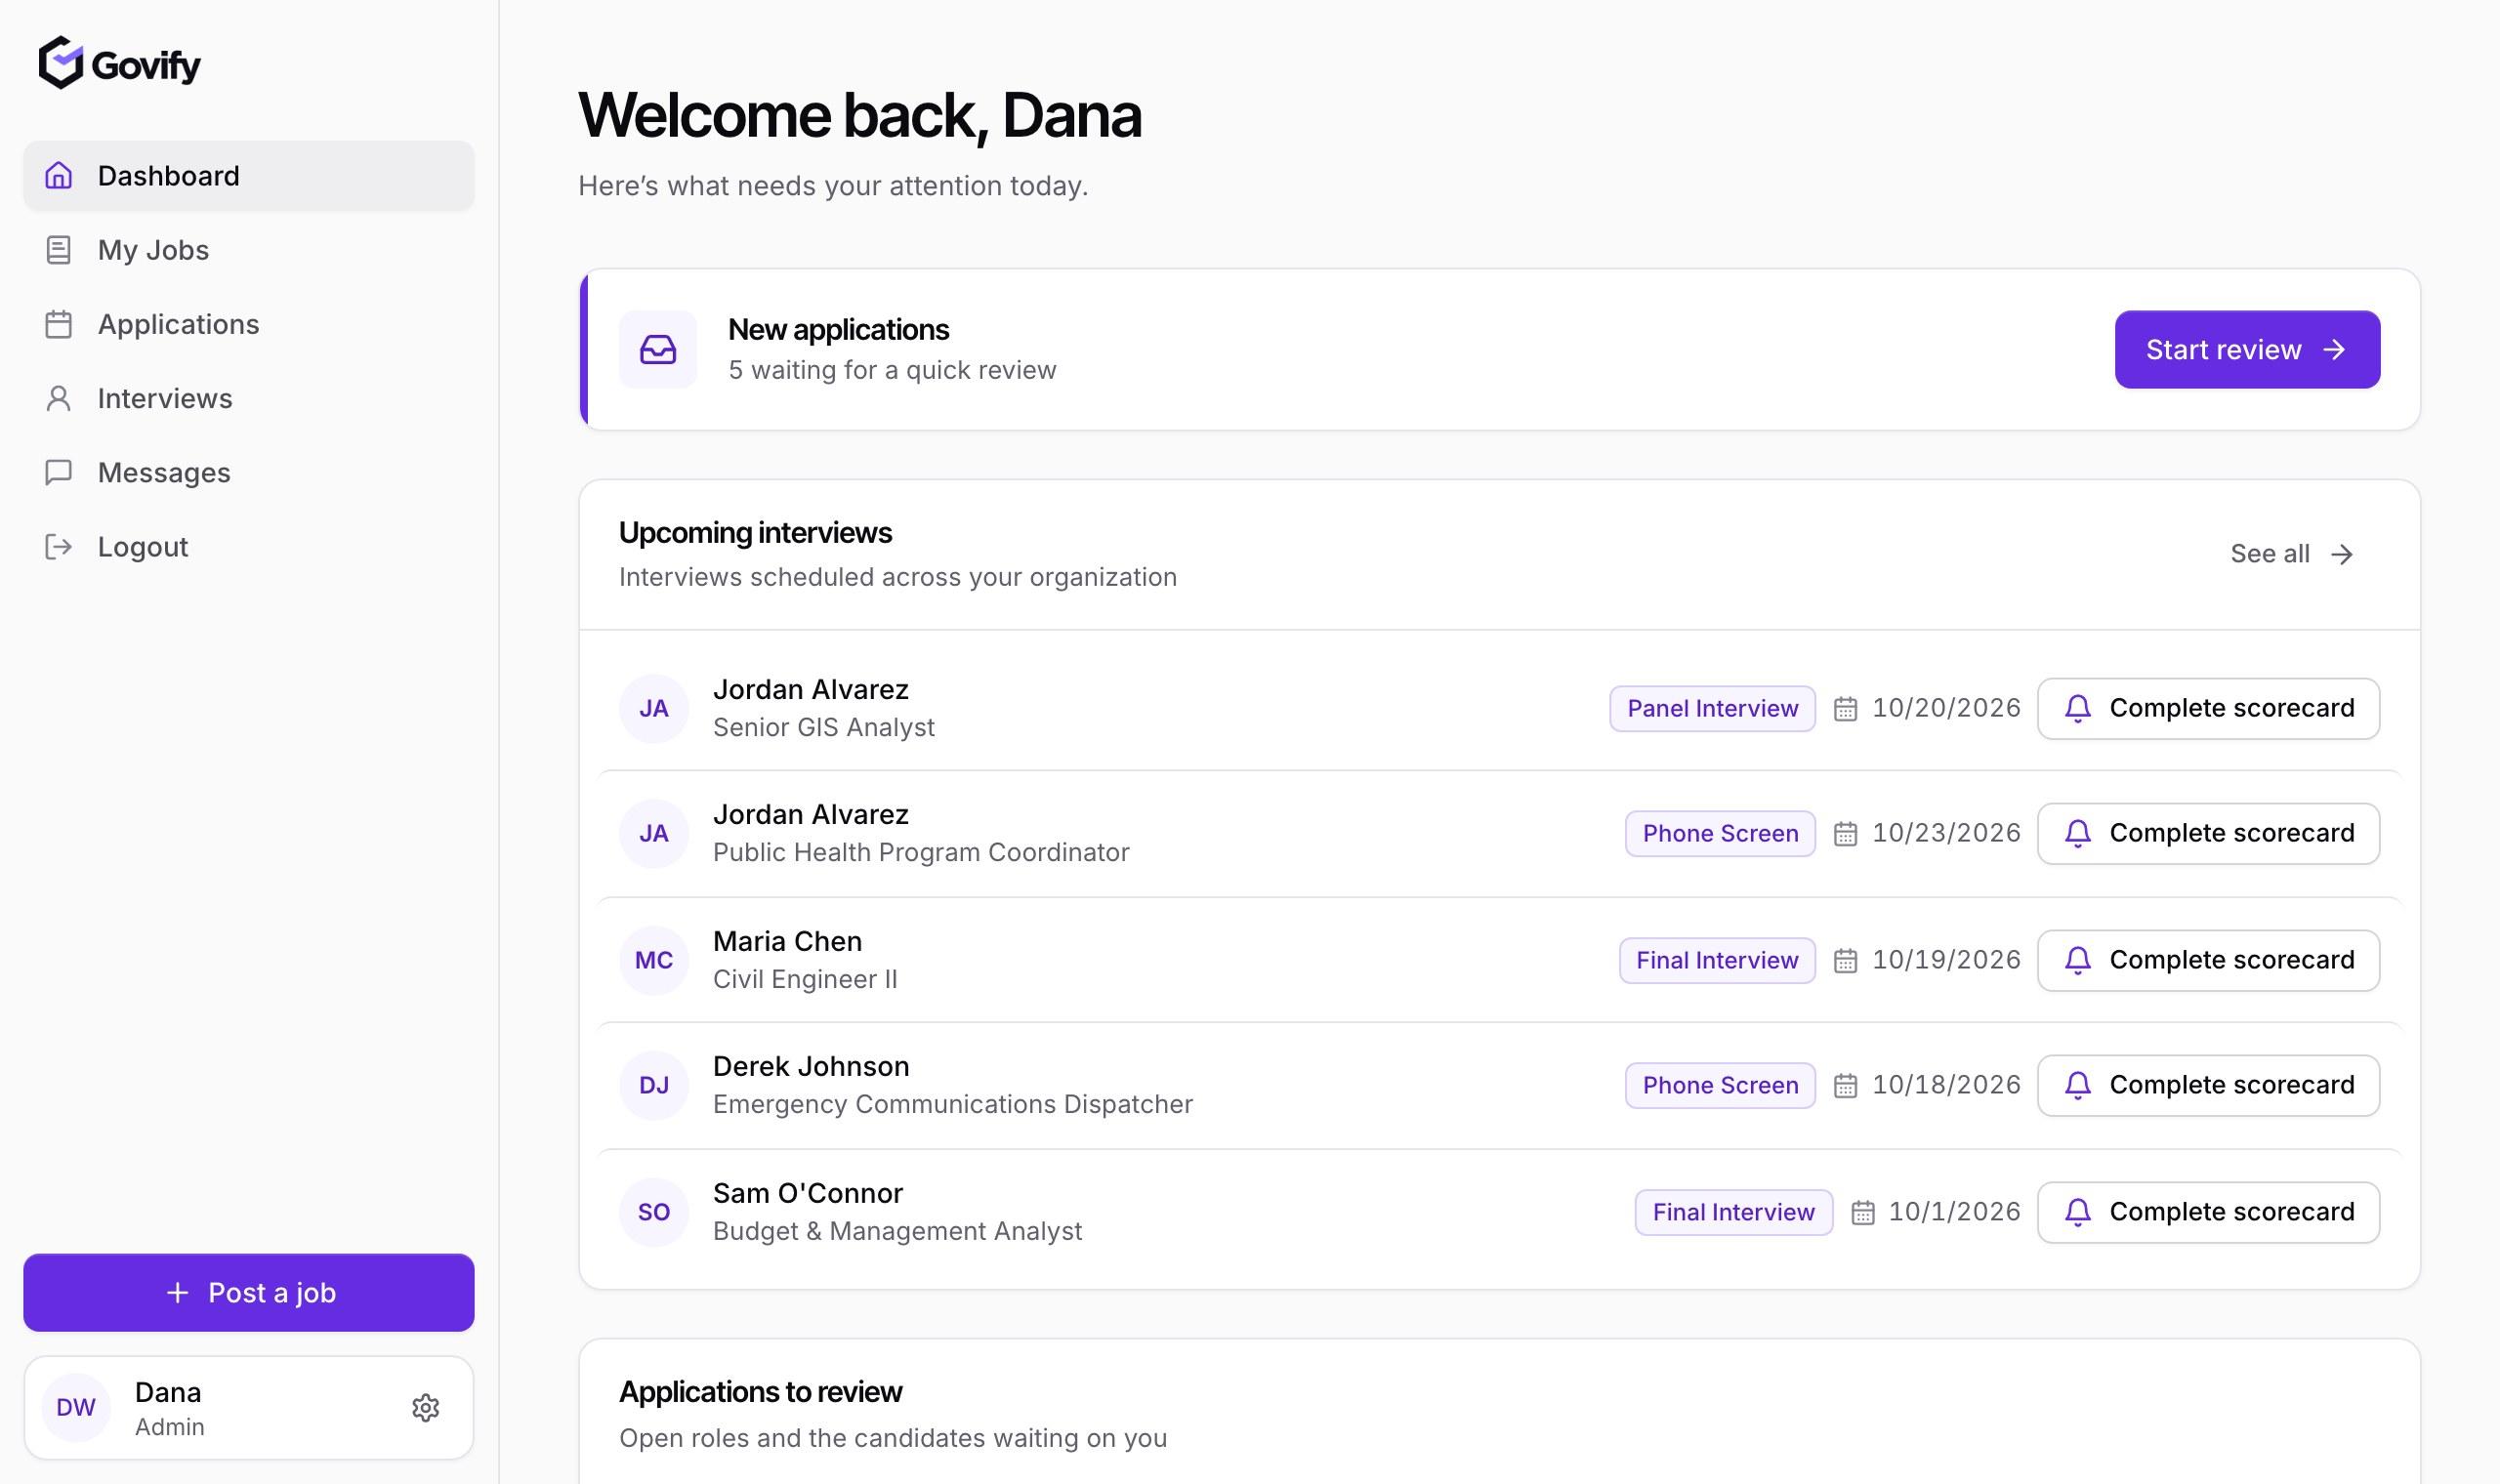
Task: Click Maria Chen's Final Interview tag
Action: point(1717,960)
